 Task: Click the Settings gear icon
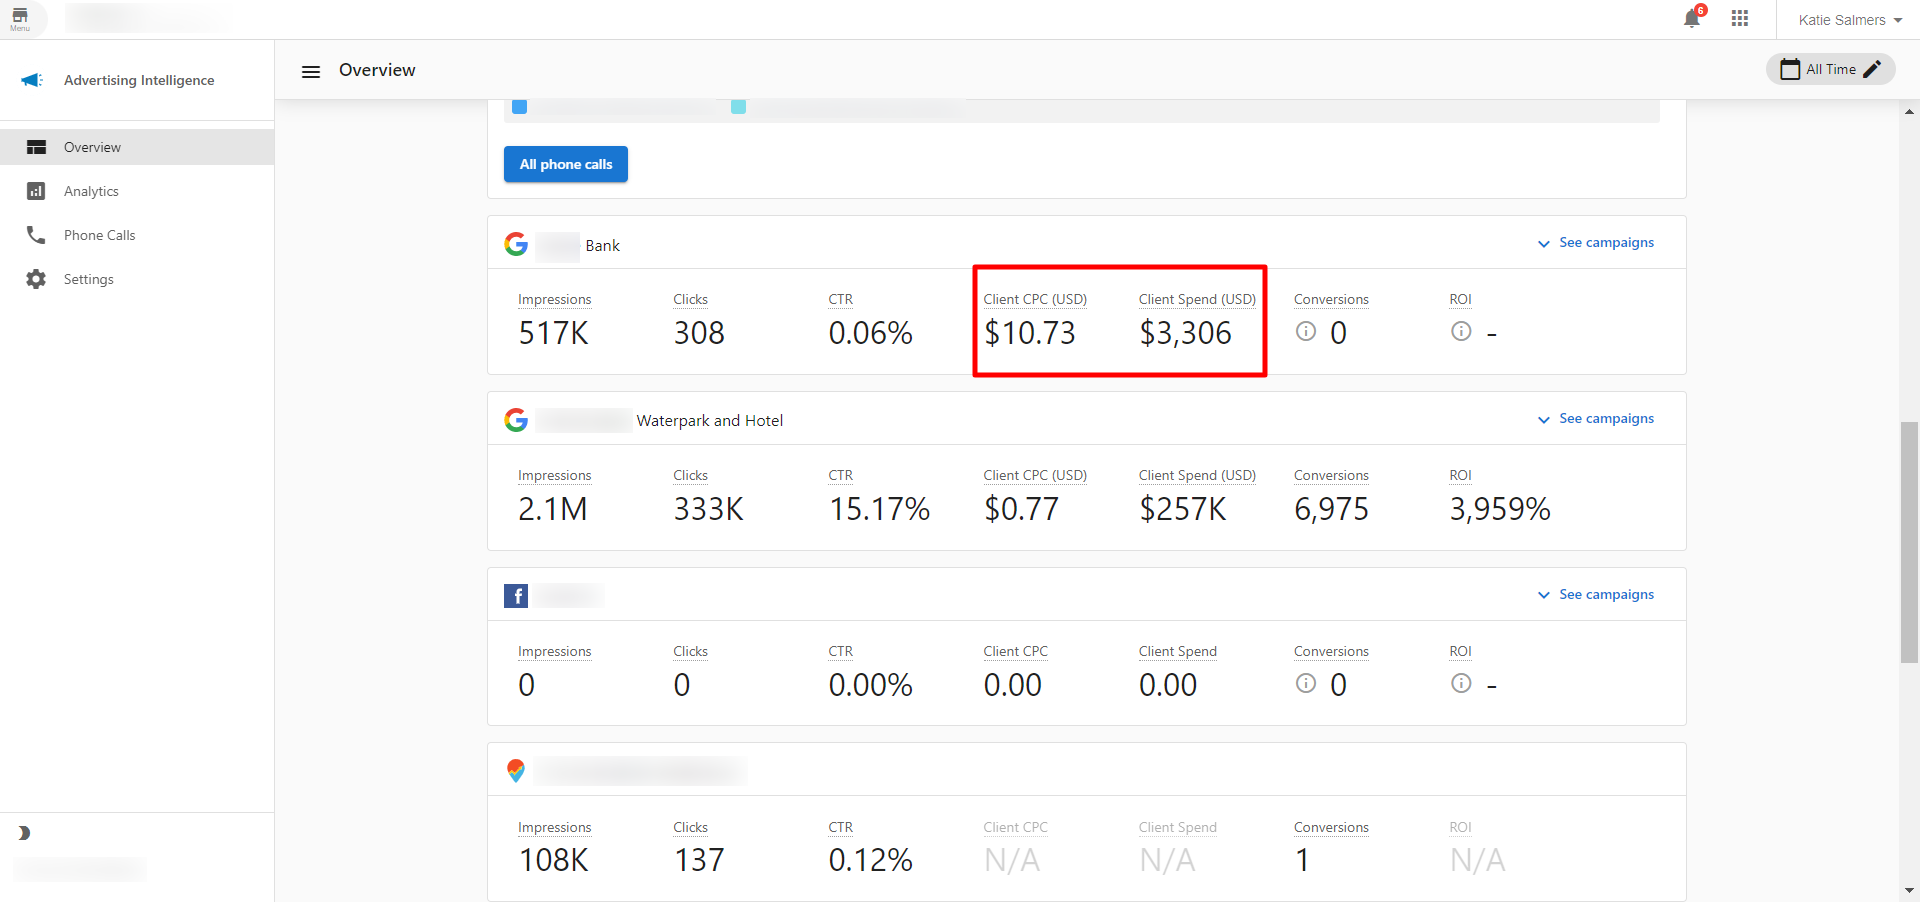coord(36,279)
